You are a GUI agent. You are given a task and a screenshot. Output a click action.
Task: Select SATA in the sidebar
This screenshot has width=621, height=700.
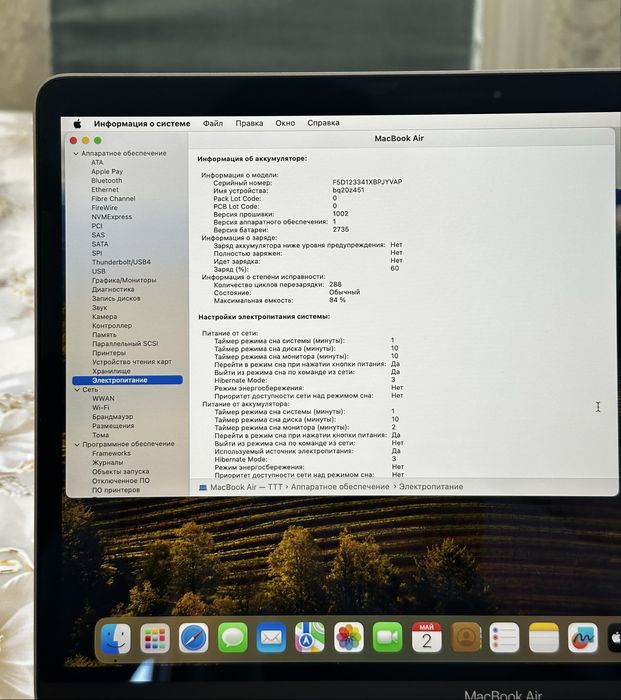pos(100,244)
